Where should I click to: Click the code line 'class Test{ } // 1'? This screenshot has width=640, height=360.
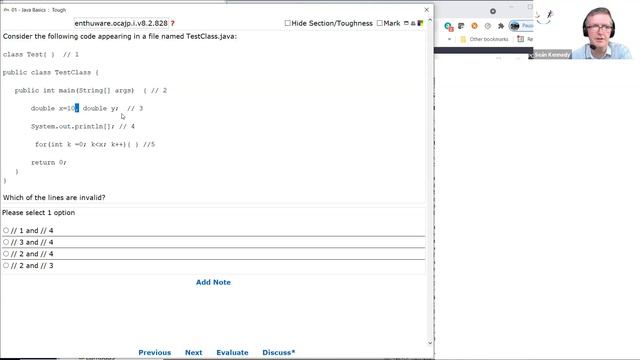point(41,54)
